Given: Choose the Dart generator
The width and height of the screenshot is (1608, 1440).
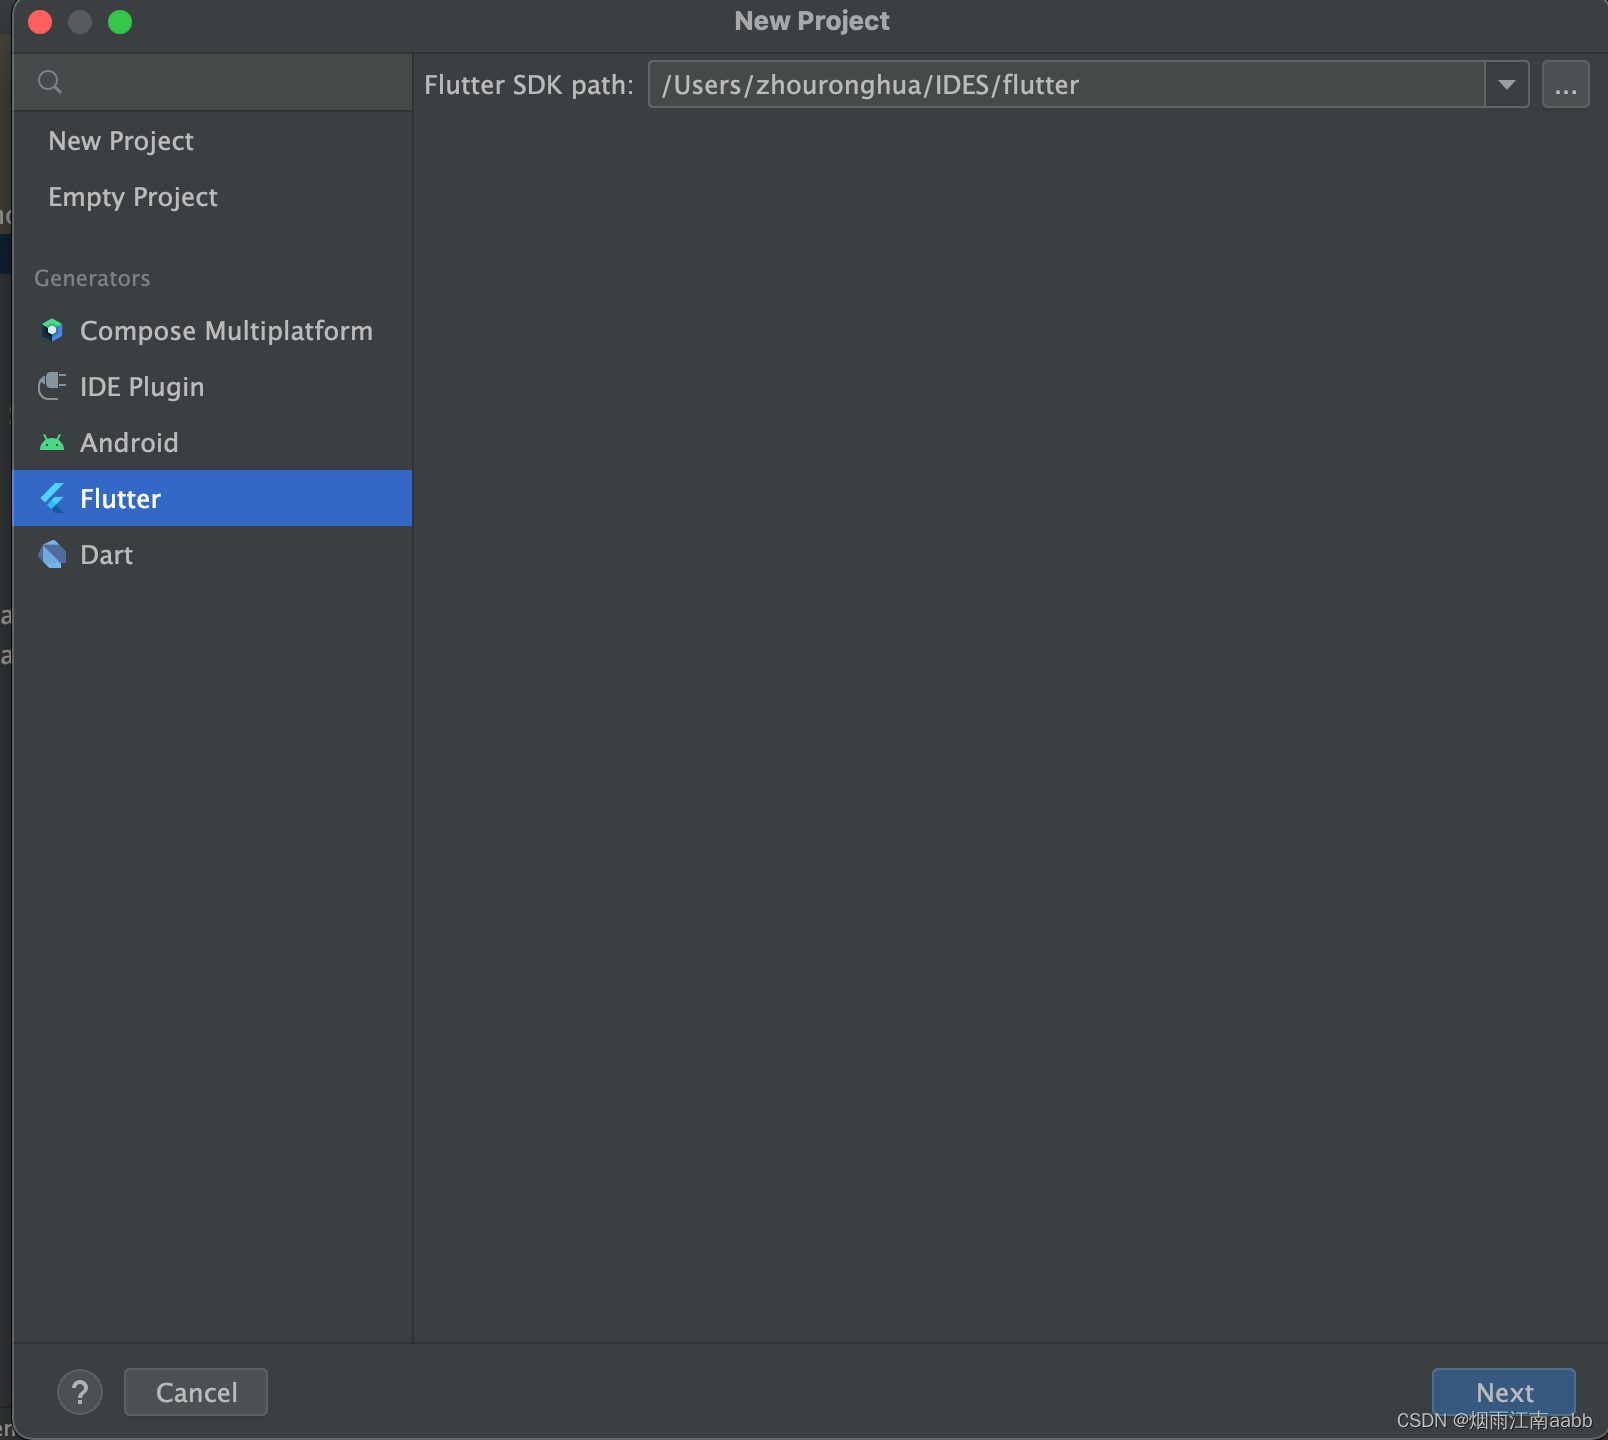Looking at the screenshot, I should click(212, 554).
